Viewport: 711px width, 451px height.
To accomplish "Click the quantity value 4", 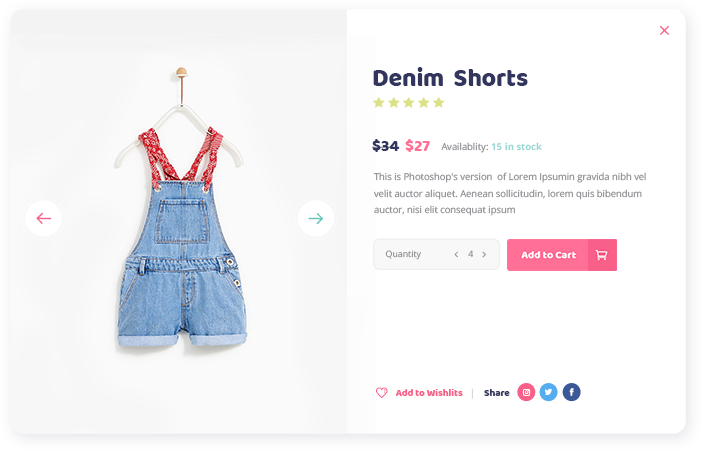I will click(x=471, y=254).
